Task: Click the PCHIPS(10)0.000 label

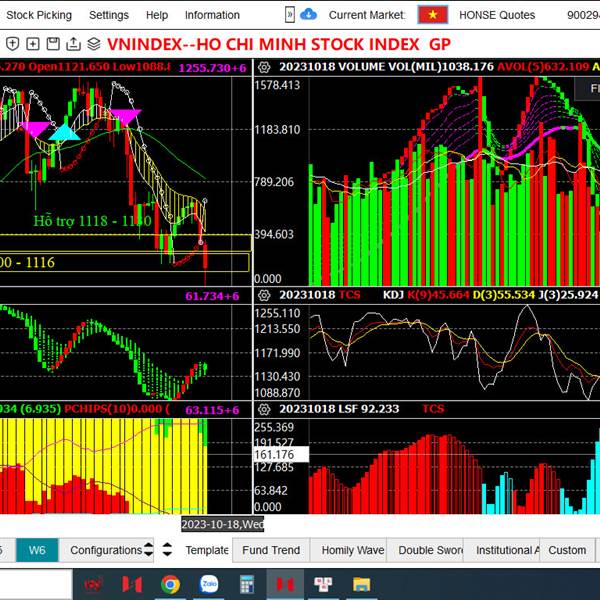Action: click(117, 409)
